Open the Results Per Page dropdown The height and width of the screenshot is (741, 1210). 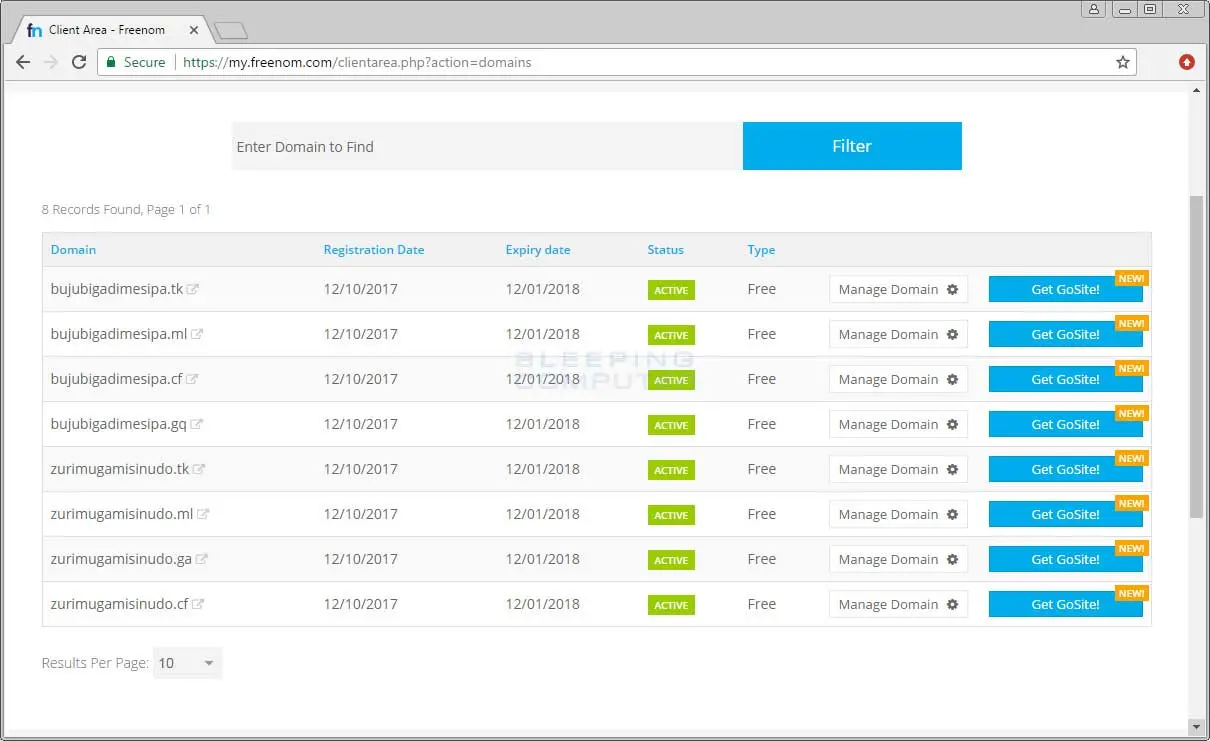(187, 663)
